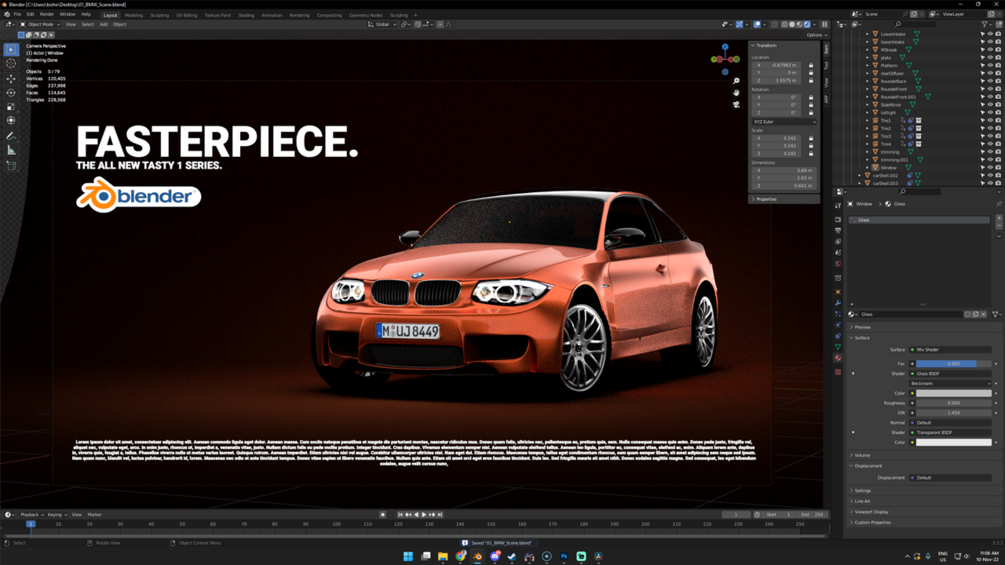Click the viewport pan hand icon
The width and height of the screenshot is (1005, 565).
click(x=736, y=93)
